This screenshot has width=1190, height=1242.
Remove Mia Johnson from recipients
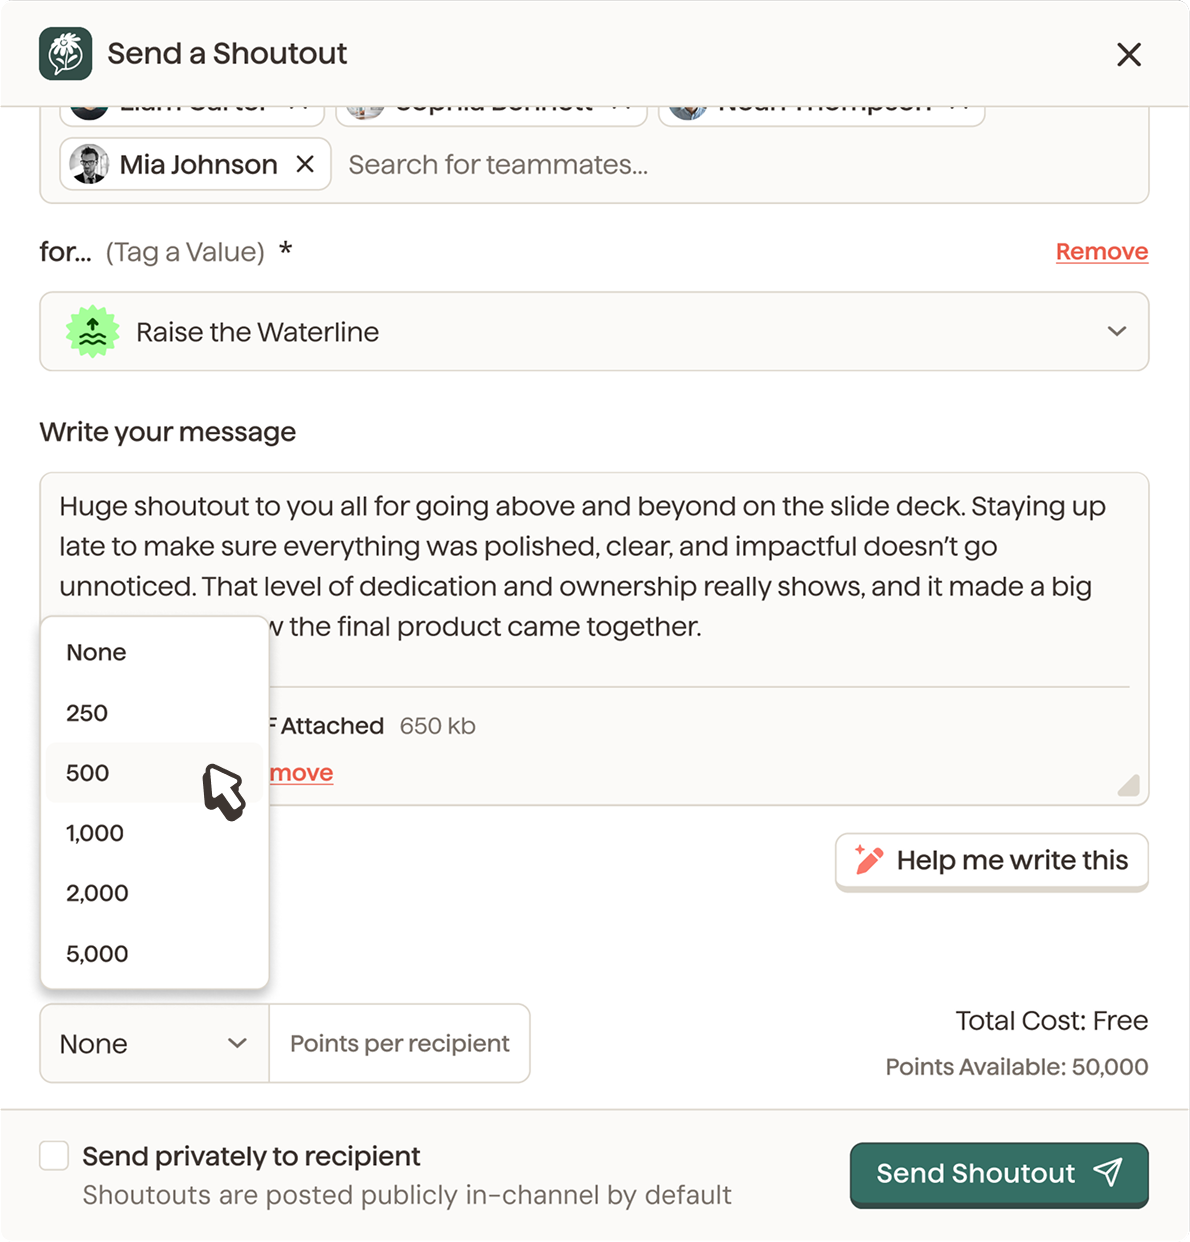[306, 164]
